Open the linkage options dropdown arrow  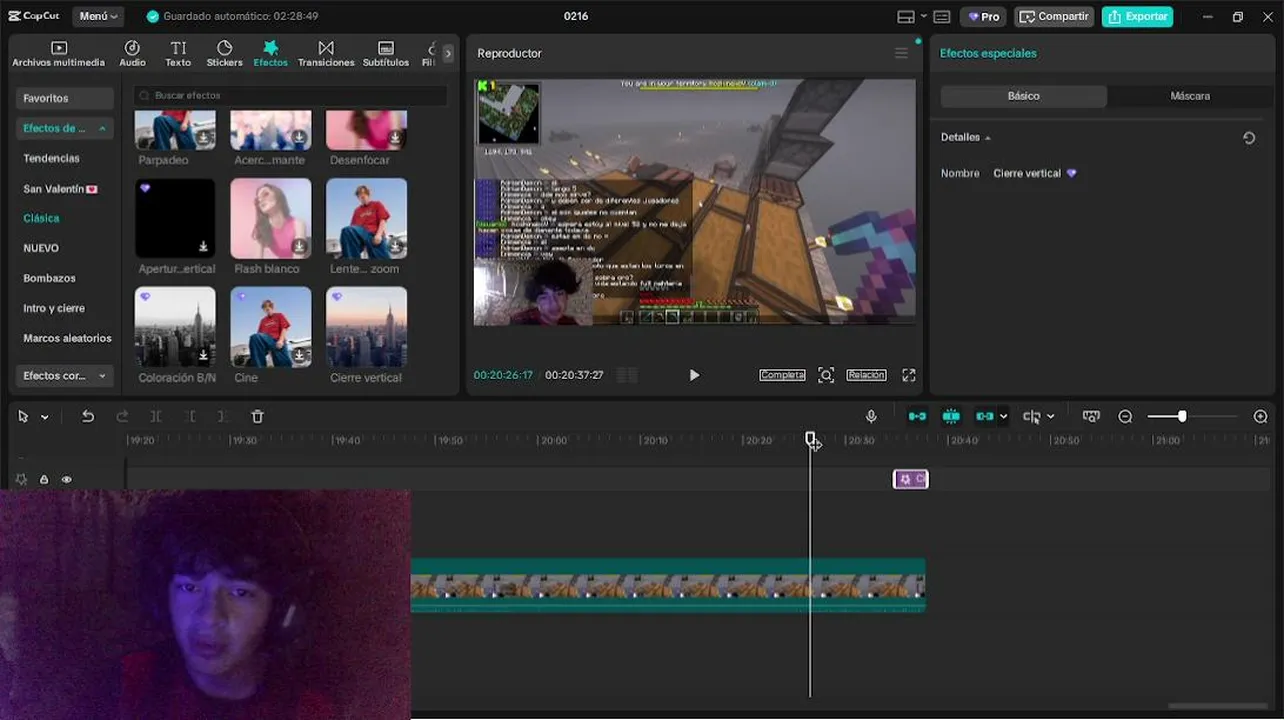(x=1003, y=417)
